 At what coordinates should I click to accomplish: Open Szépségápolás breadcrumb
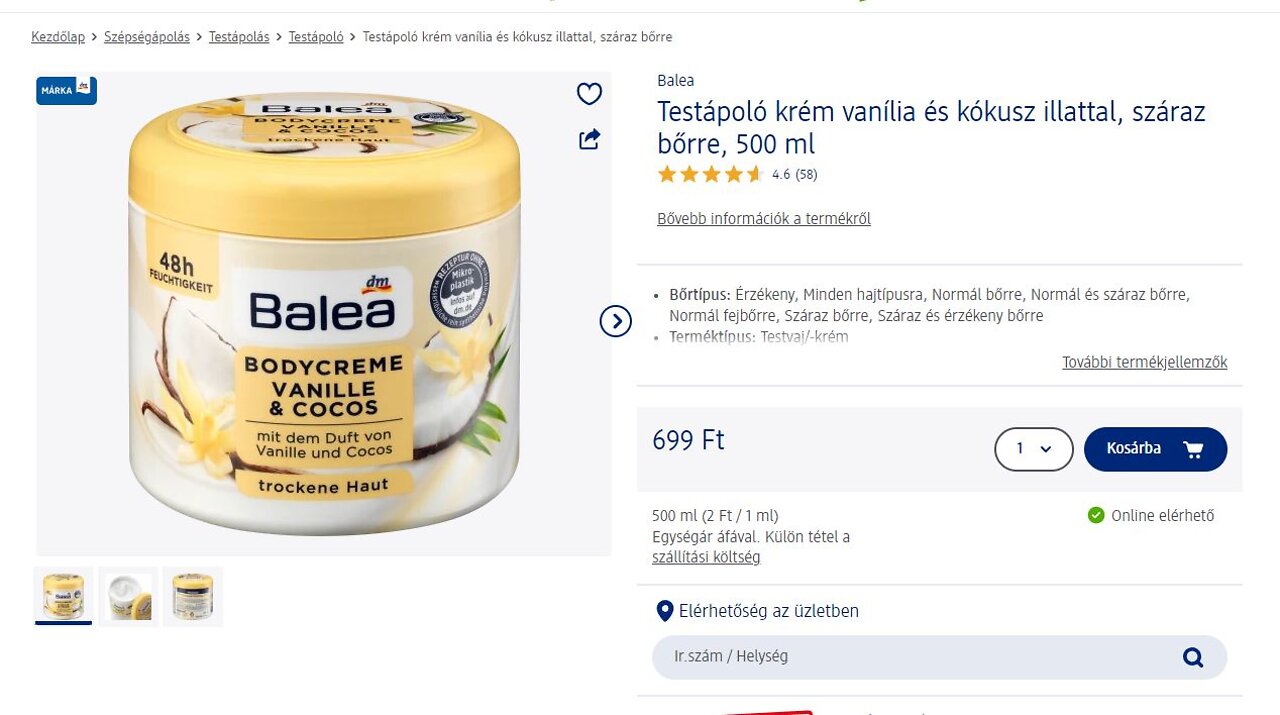coord(147,37)
